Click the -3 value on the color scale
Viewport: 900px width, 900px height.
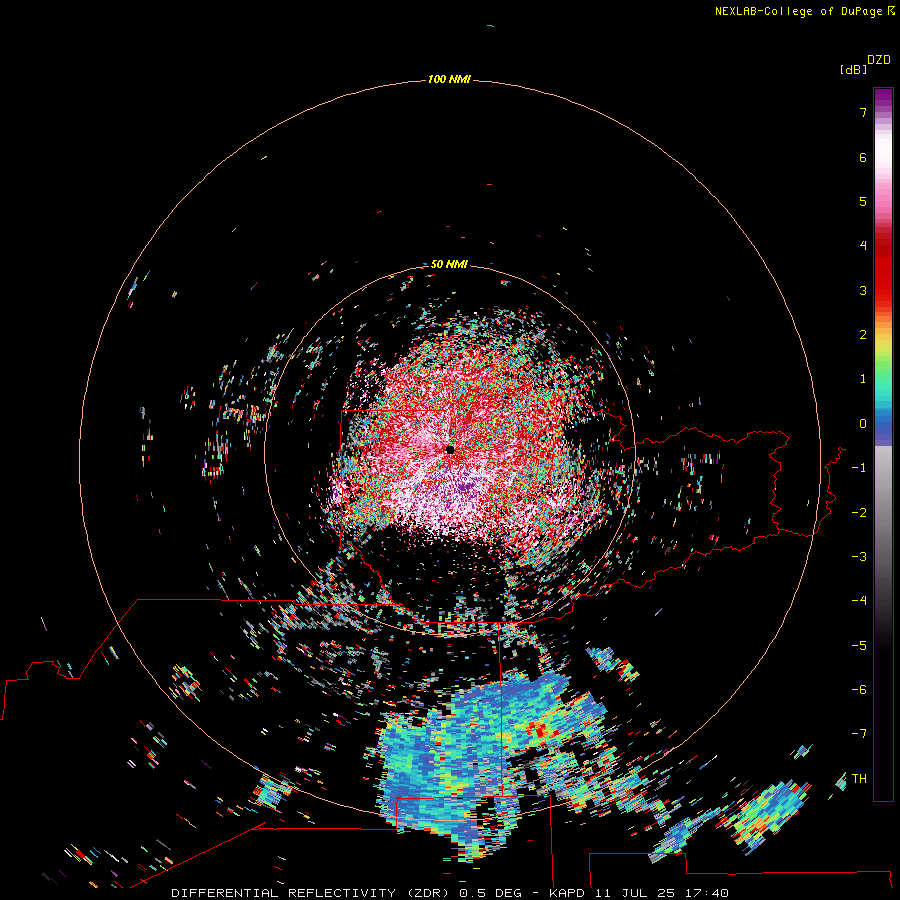859,557
